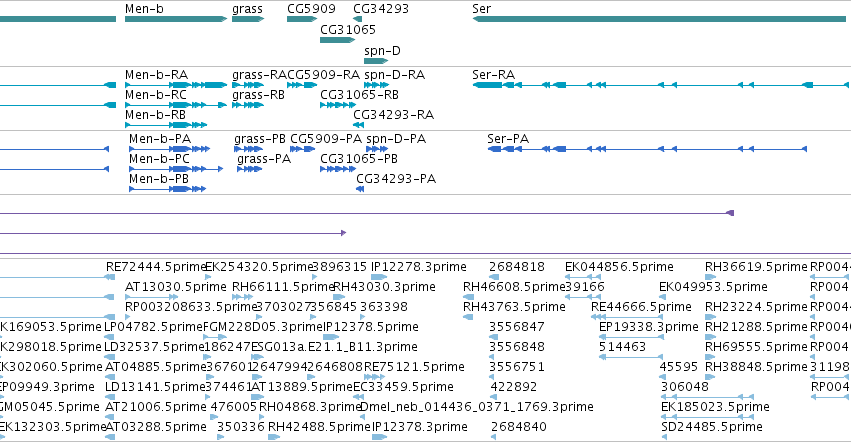This screenshot has height=442, width=851.
Task: Select the SD24485.5prime EST label
Action: point(712,427)
